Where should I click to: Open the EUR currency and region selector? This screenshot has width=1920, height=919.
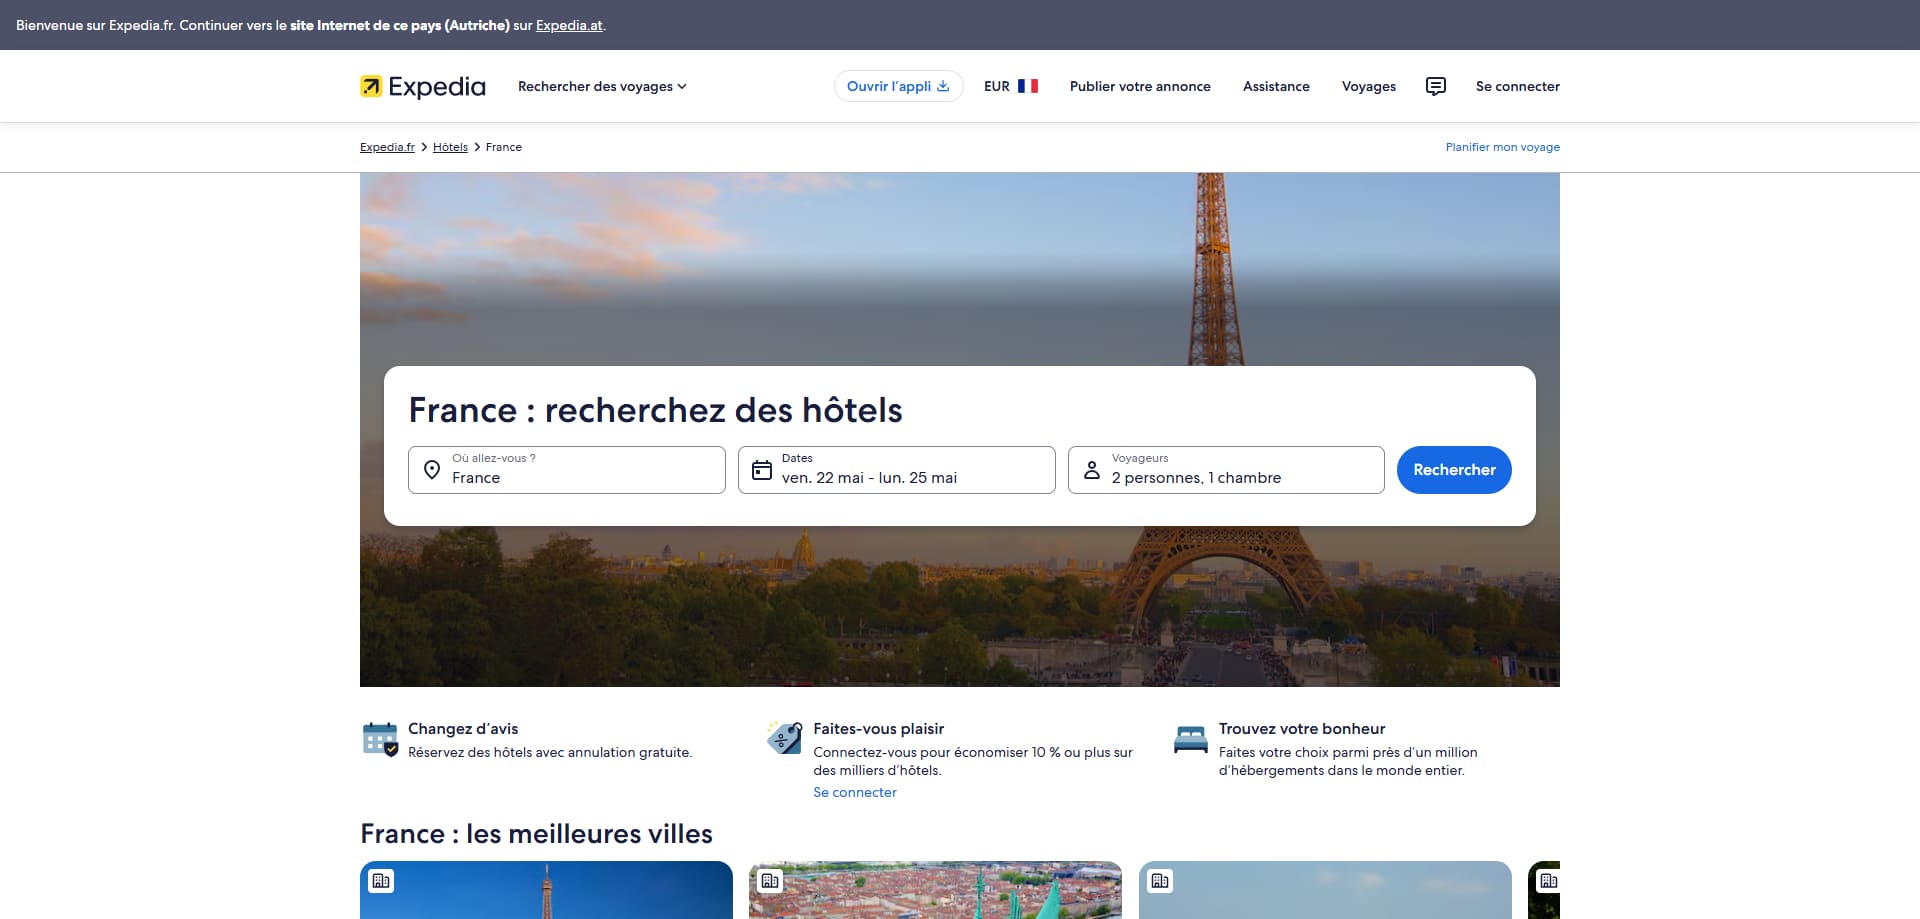coord(1011,86)
